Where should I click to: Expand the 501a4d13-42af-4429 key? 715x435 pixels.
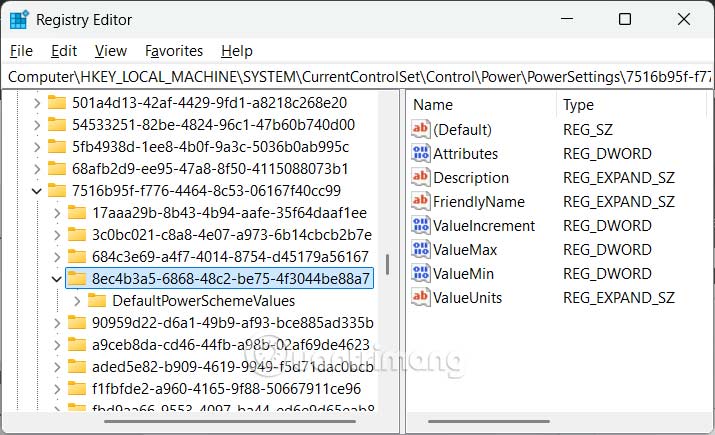[37, 103]
